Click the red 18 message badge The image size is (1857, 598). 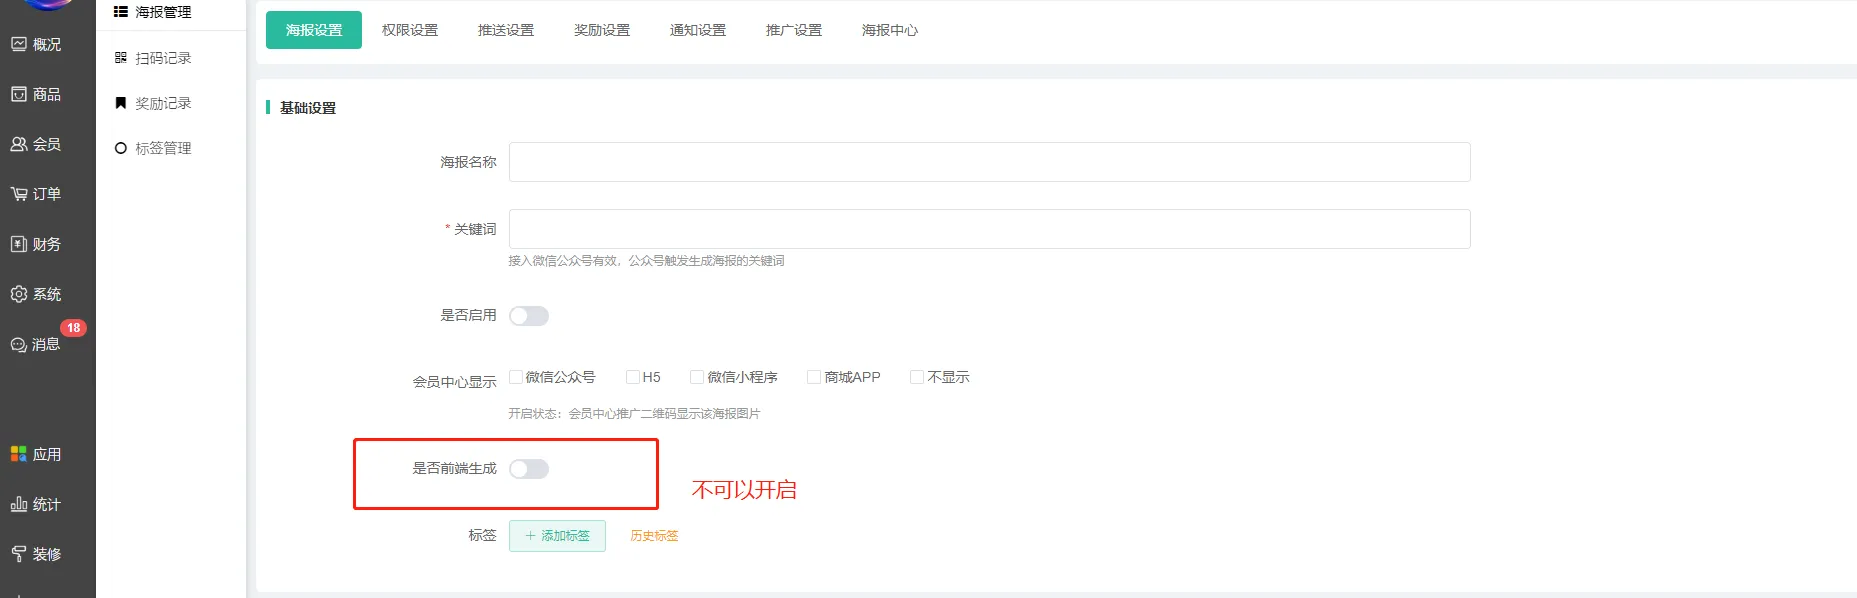tap(73, 328)
